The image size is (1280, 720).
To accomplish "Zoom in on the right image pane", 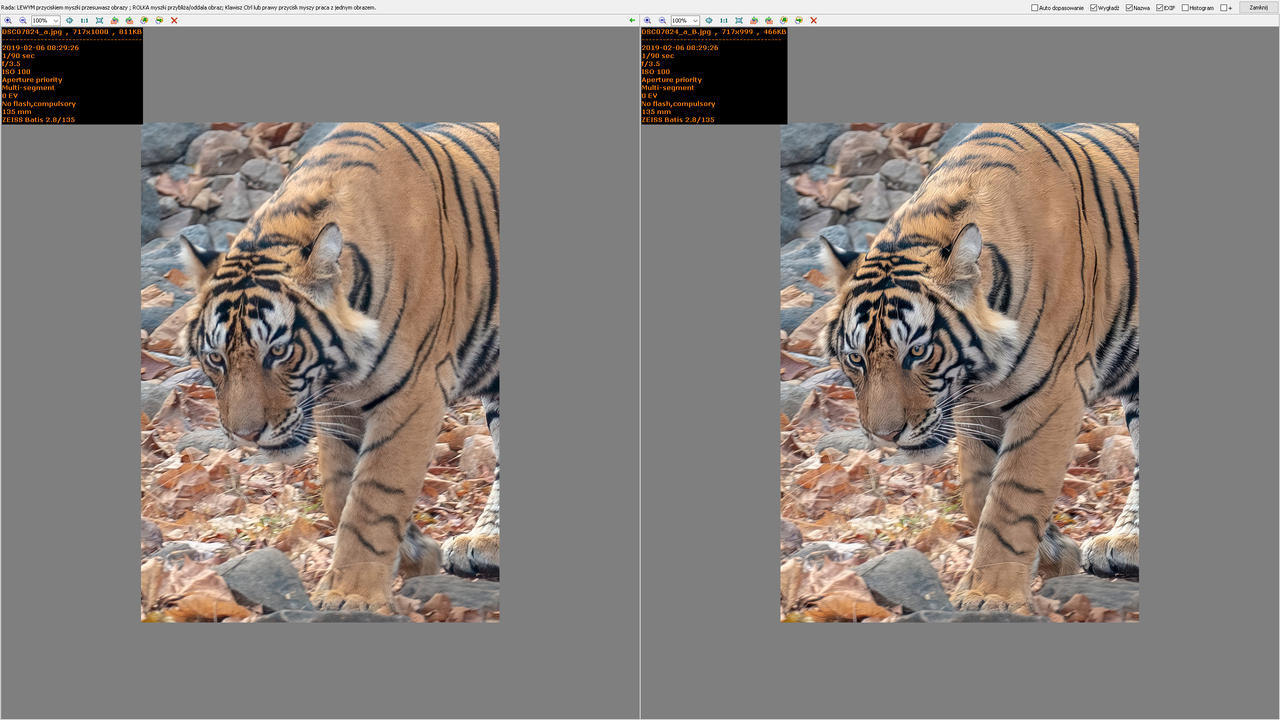I will 647,20.
